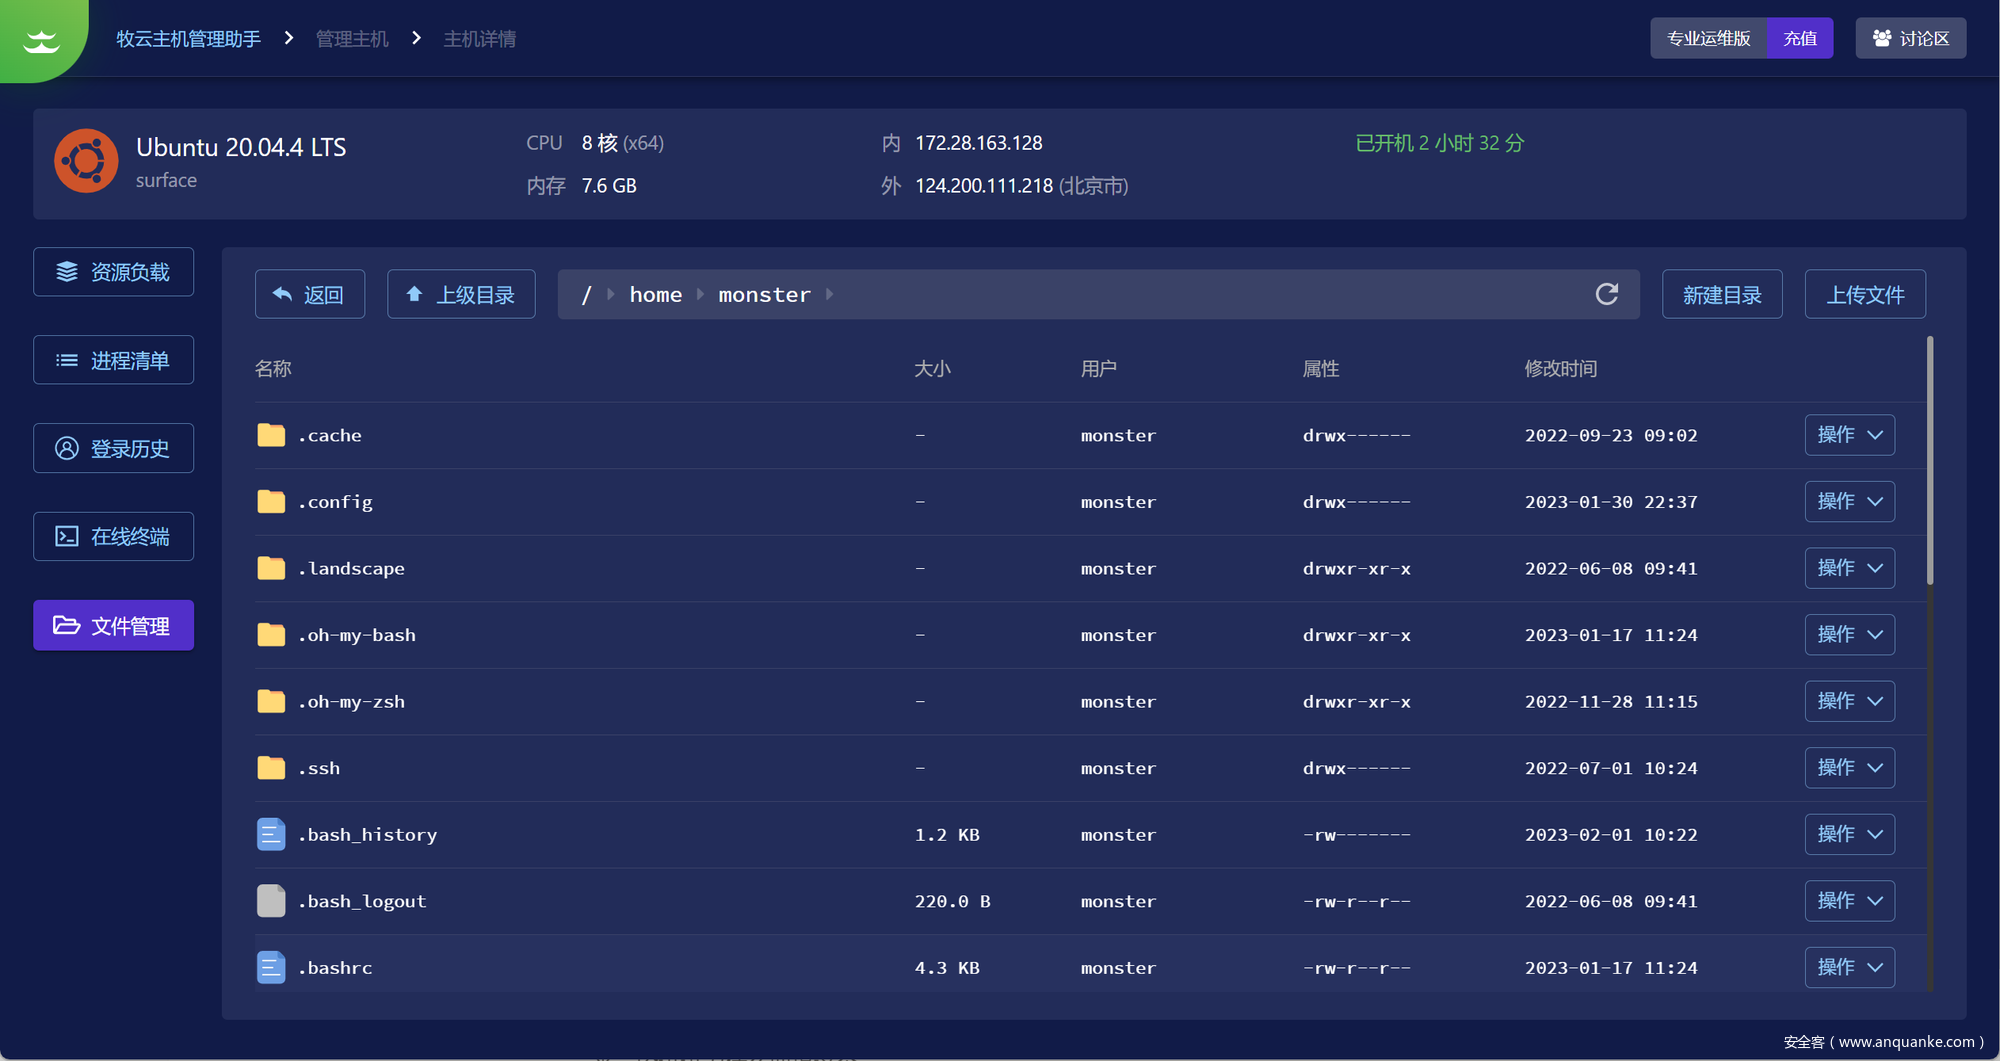Select 进程清单 in the sidebar
This screenshot has height=1061, width=2000.
point(113,360)
